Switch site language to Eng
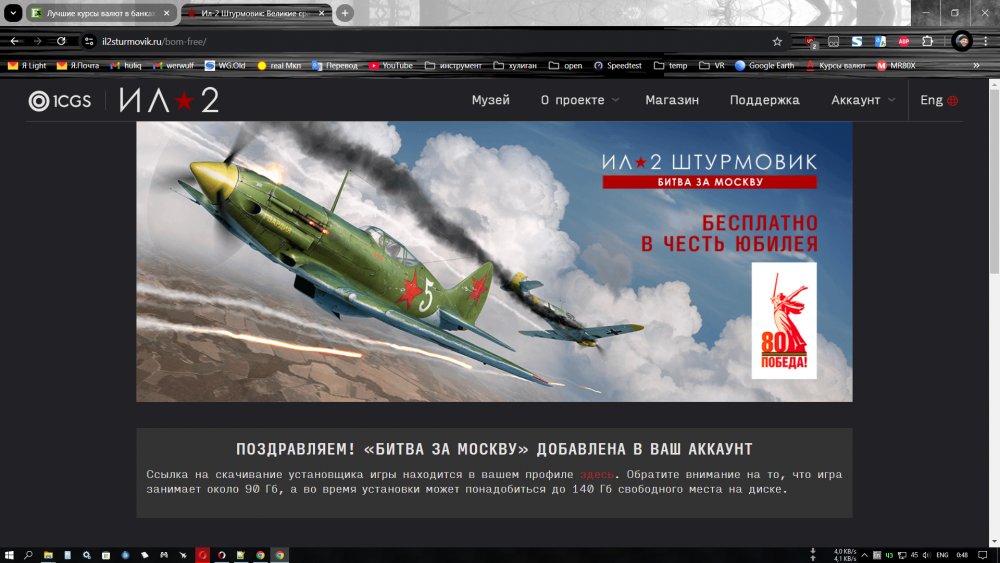 (939, 100)
